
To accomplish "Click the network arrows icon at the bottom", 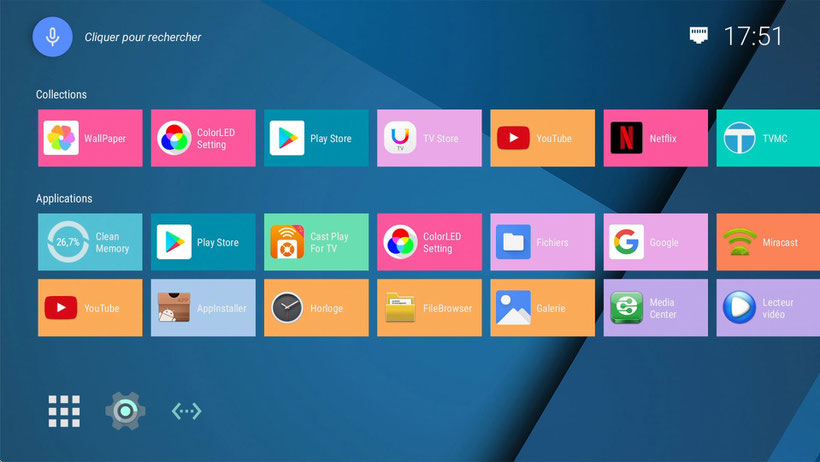I will pos(187,411).
